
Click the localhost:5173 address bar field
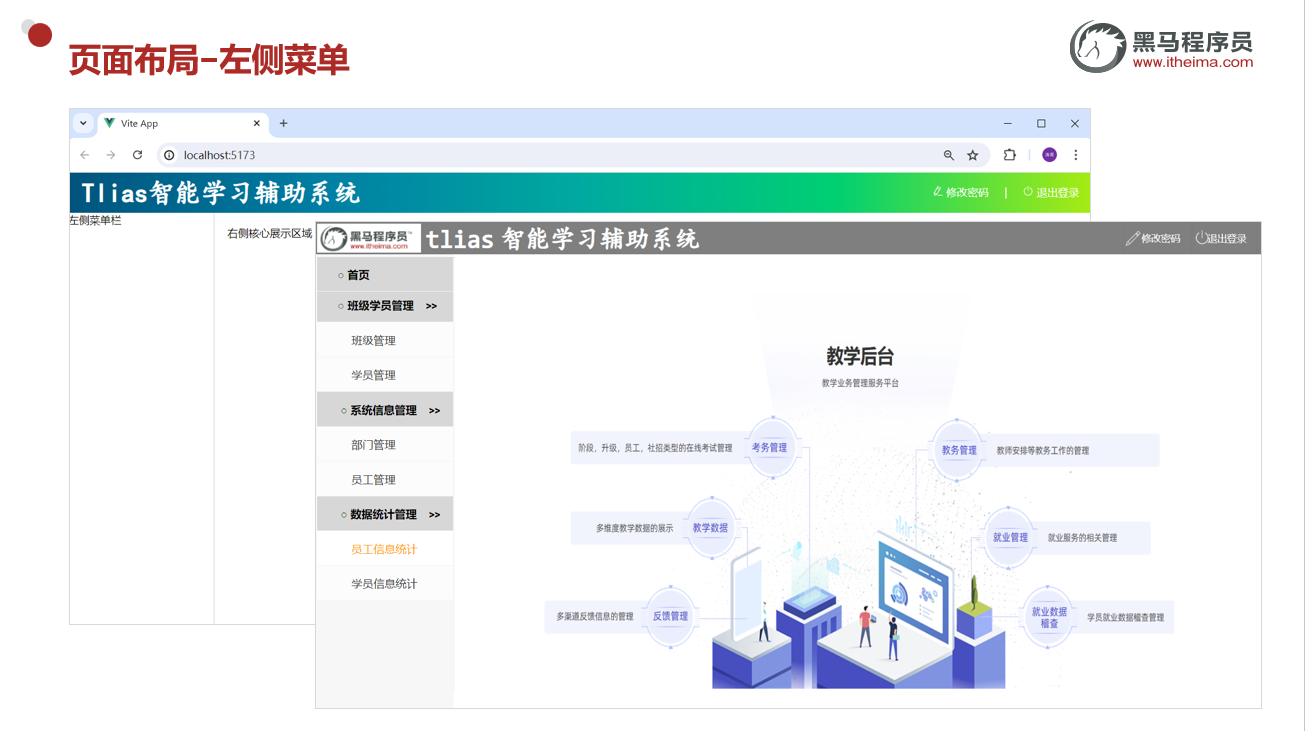[218, 155]
